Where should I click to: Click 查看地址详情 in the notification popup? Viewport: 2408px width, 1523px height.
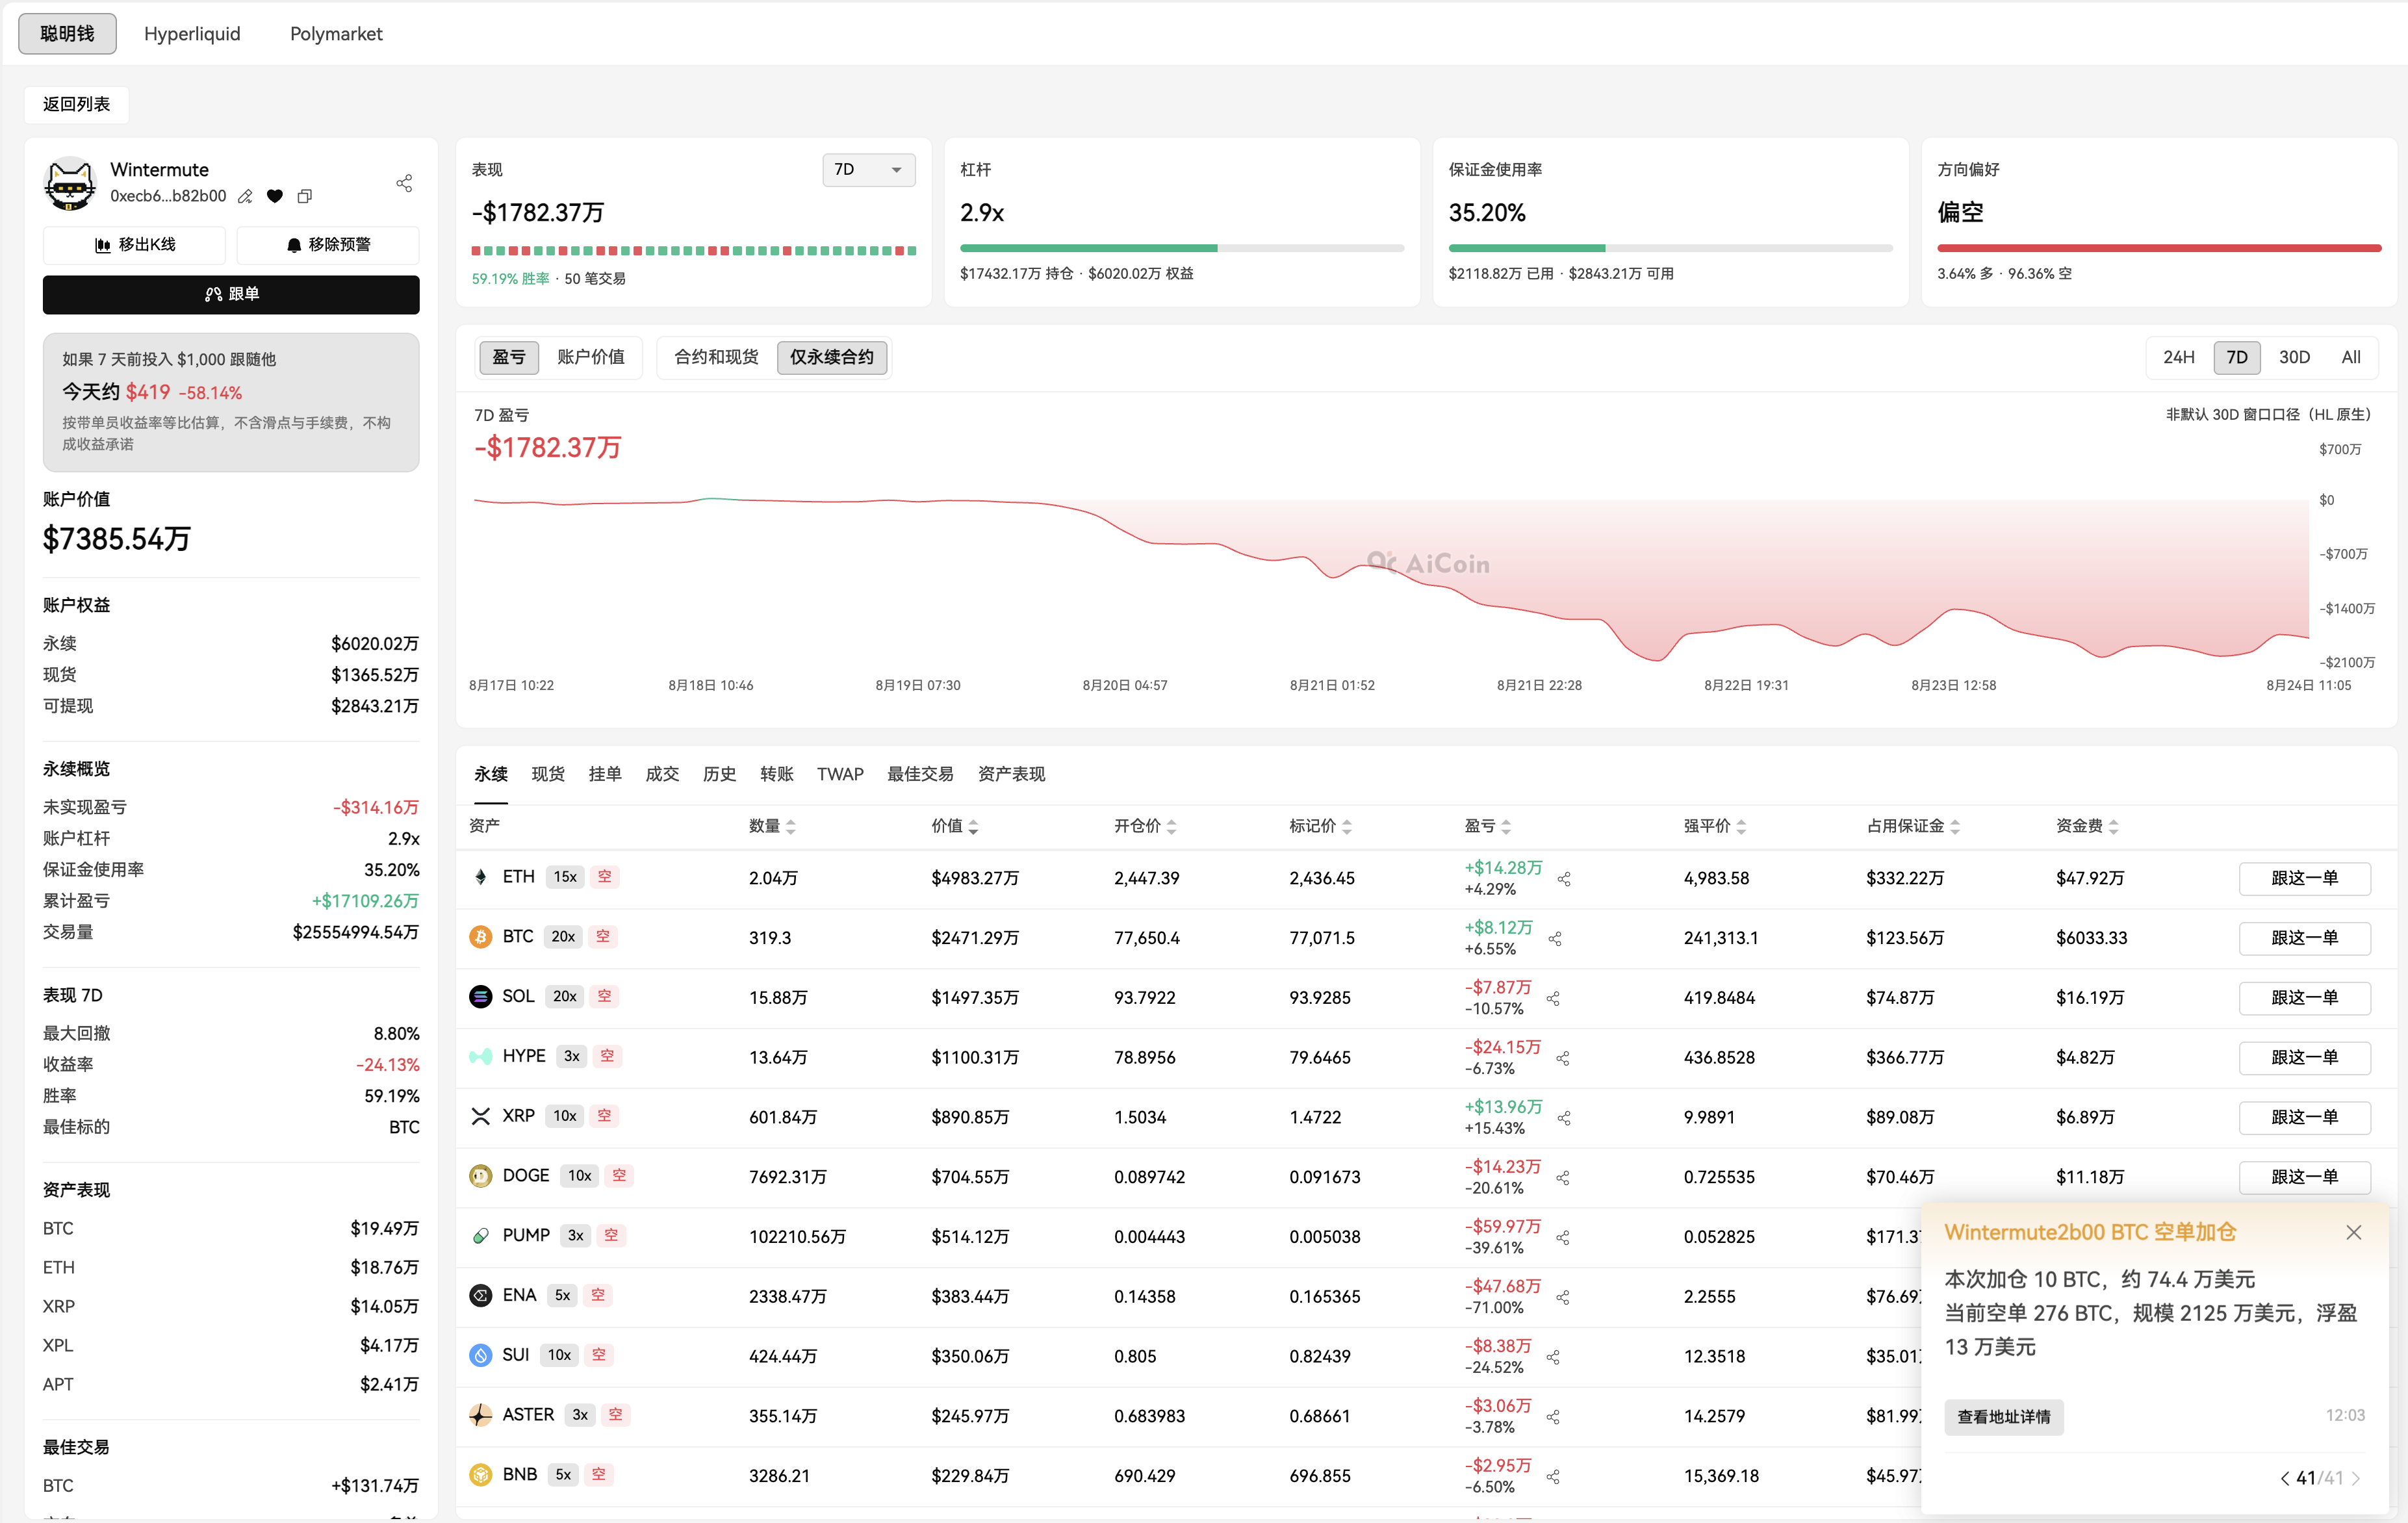click(2003, 1417)
